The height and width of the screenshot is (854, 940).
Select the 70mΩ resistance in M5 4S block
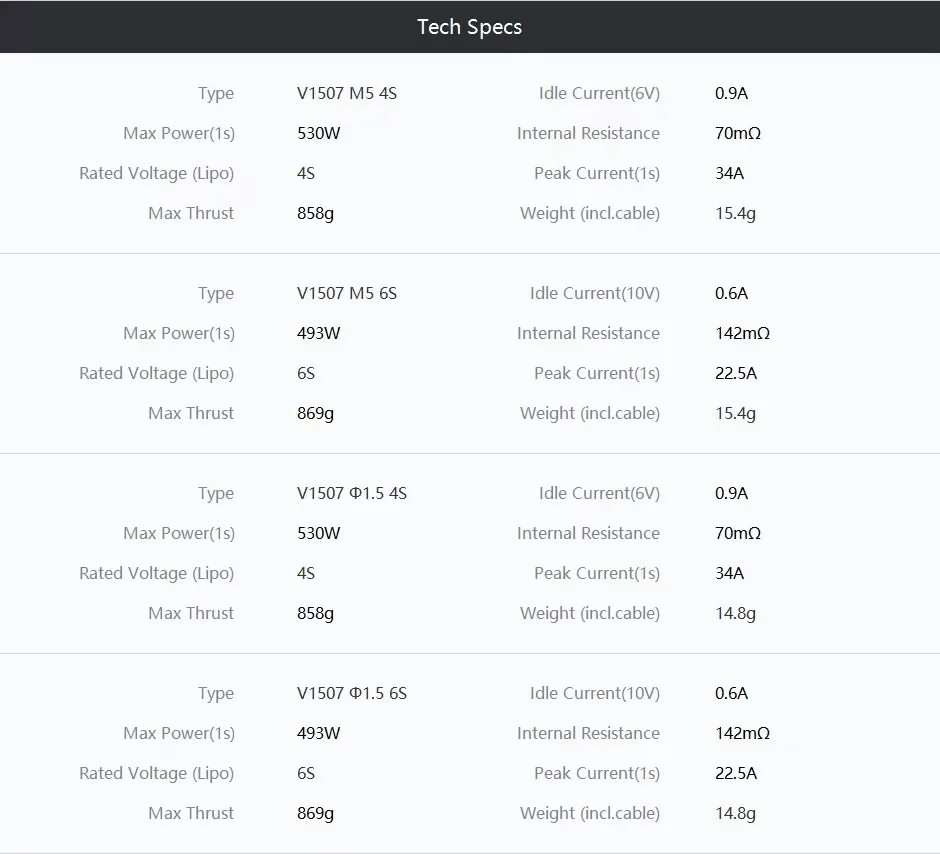pyautogui.click(x=738, y=133)
